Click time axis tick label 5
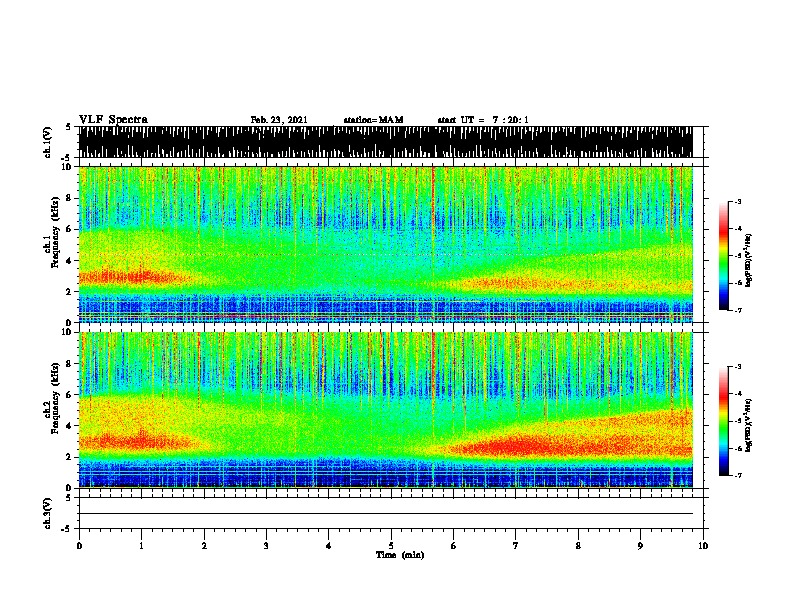The height and width of the screenshot is (612, 792). (391, 546)
